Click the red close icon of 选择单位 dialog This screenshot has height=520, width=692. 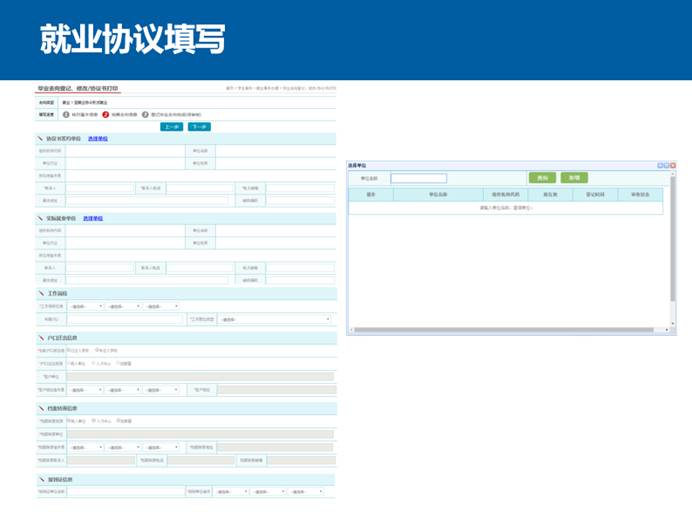tap(671, 164)
